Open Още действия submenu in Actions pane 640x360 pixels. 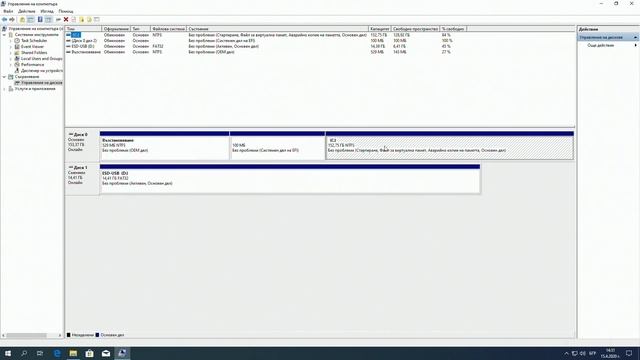(607, 45)
